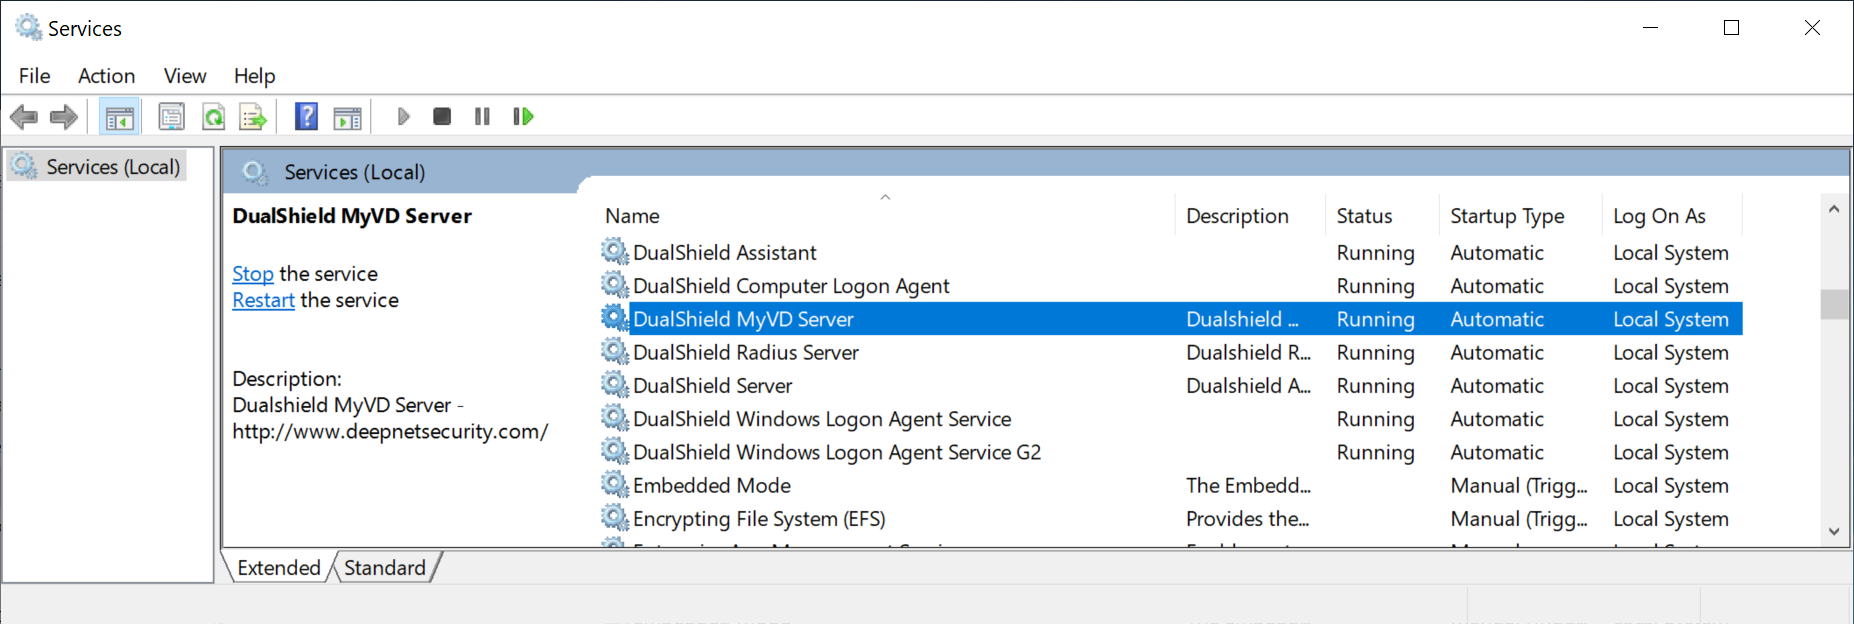
Task: Open the Action menu
Action: coord(106,76)
